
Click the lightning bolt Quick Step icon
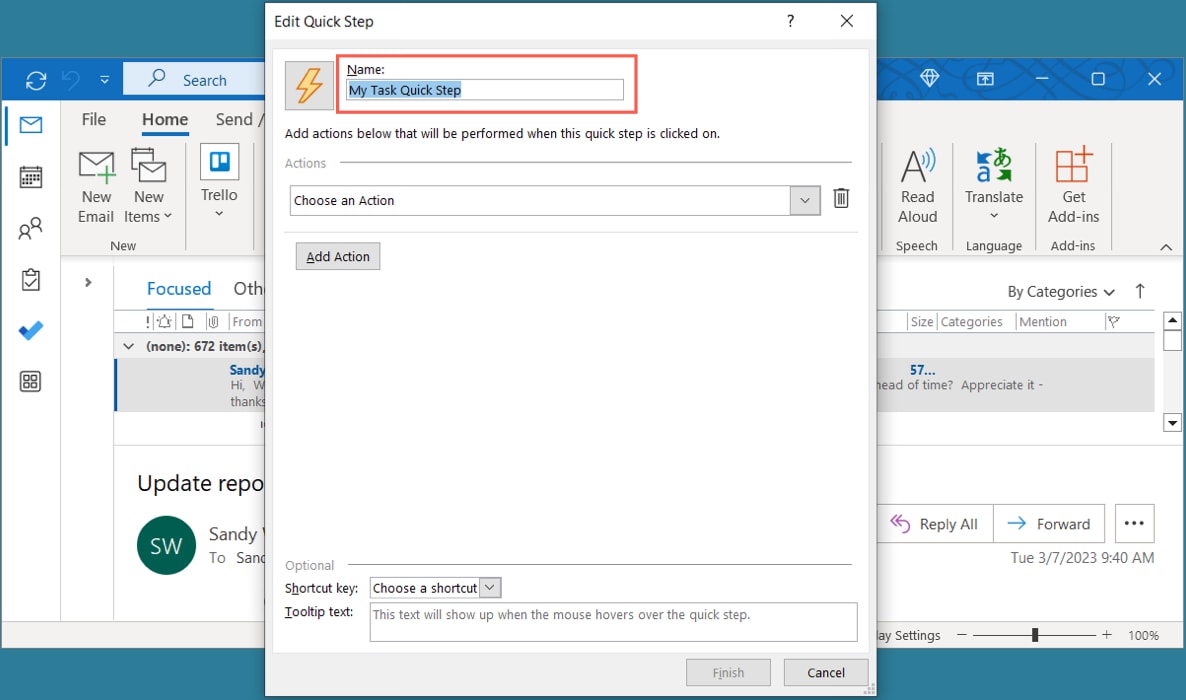click(309, 86)
